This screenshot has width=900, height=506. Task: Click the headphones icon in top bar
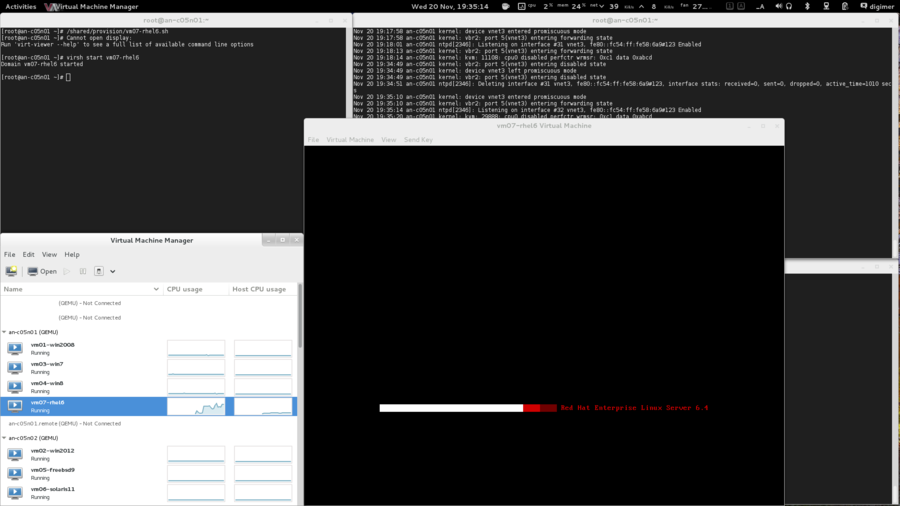coord(789,6)
